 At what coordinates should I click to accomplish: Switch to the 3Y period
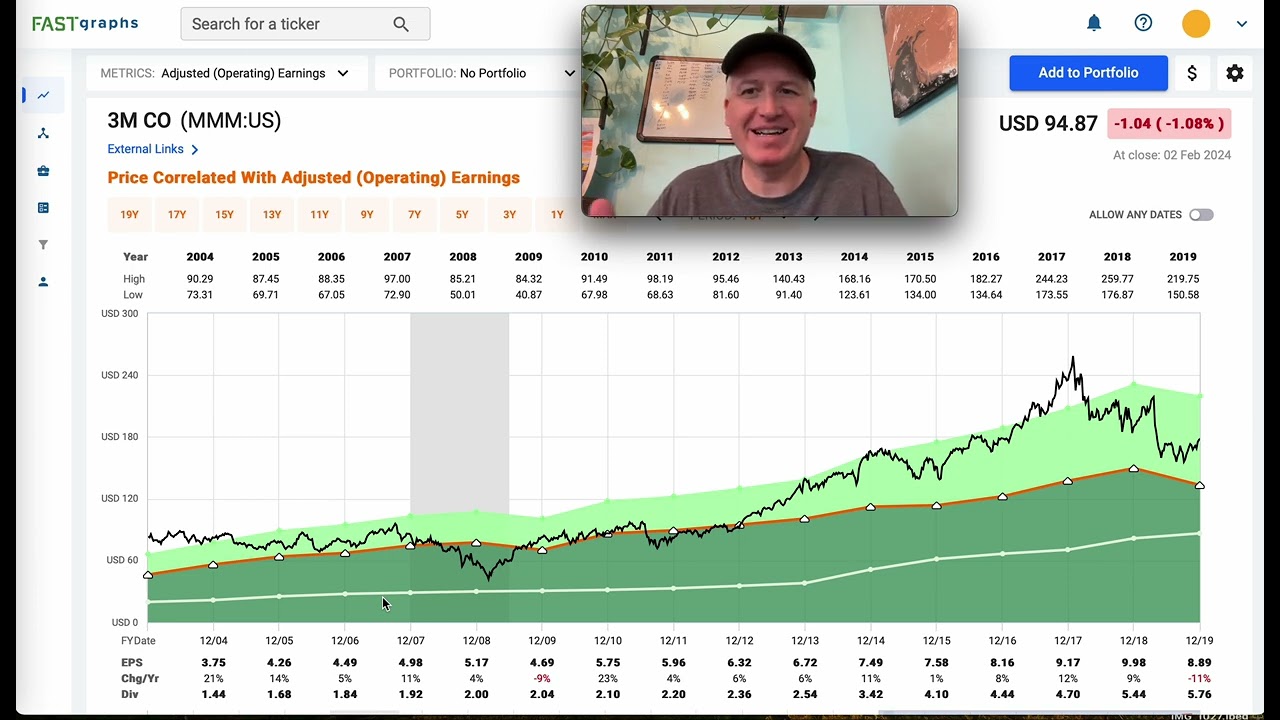click(509, 215)
